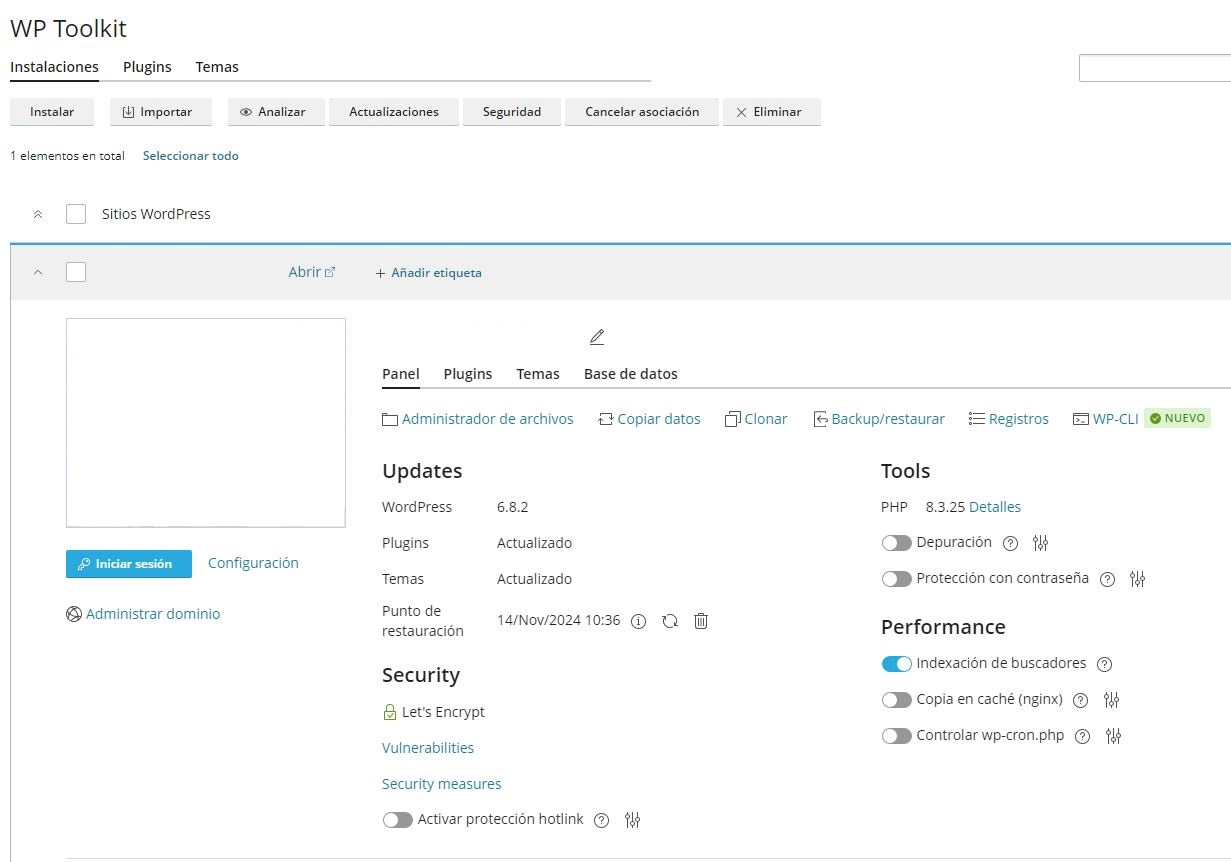
Task: Check the Sitios WordPress checkbox
Action: pos(76,214)
